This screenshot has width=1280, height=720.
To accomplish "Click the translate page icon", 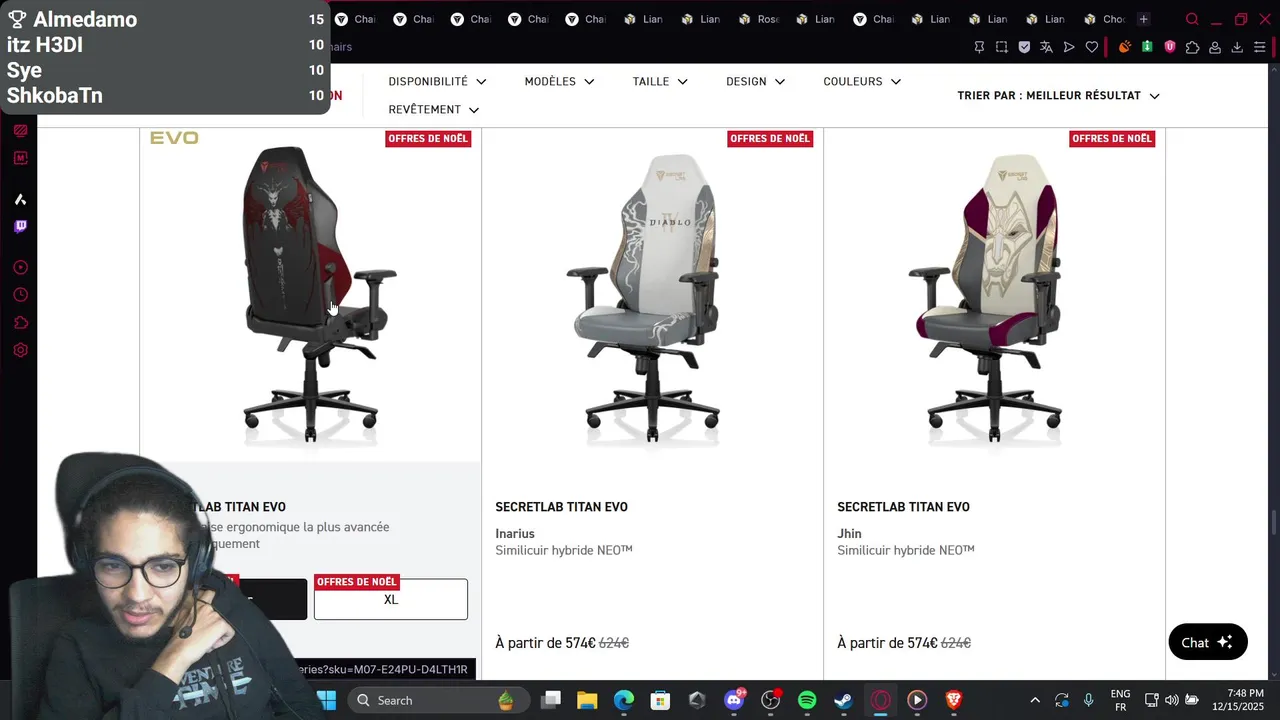I will click(x=1046, y=47).
